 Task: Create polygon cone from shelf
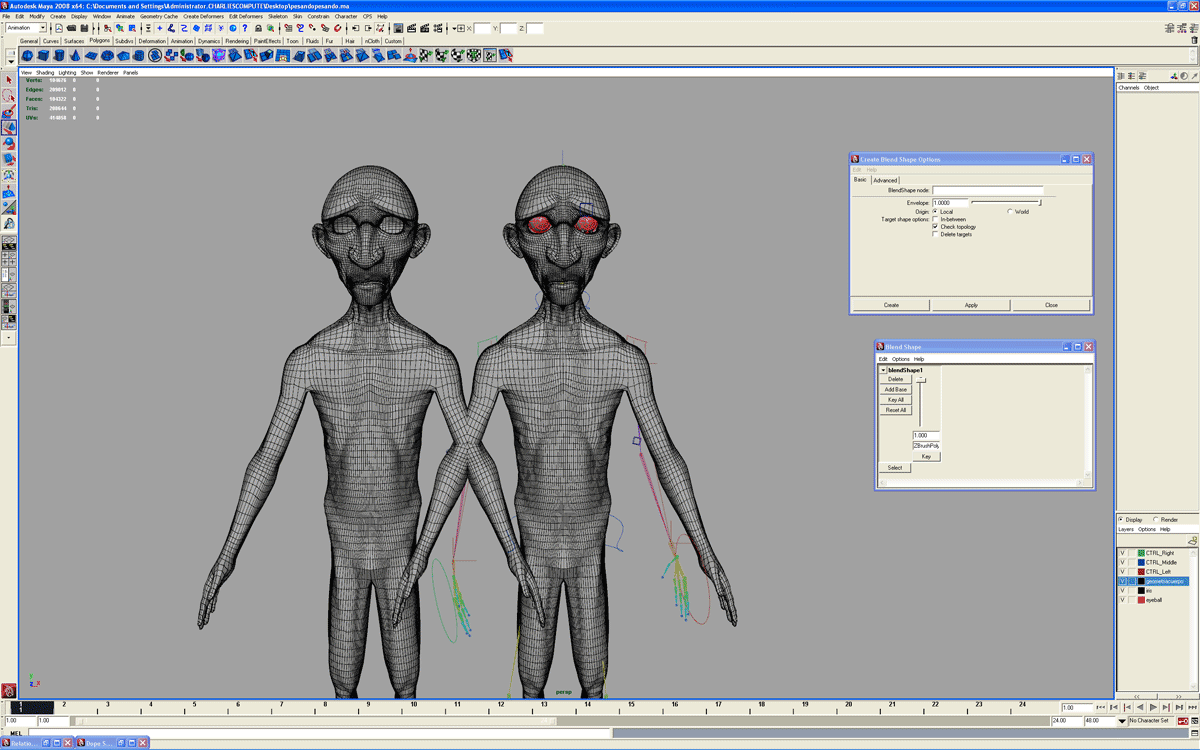click(x=74, y=55)
